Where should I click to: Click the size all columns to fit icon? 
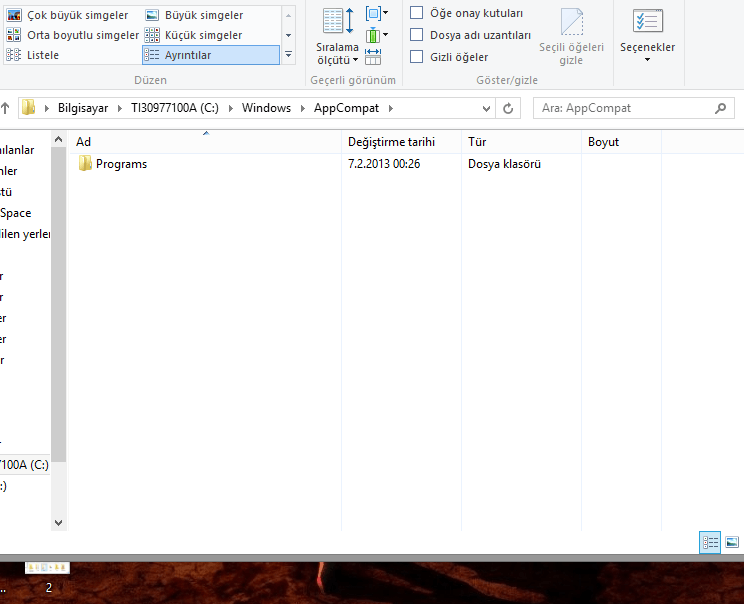tap(374, 57)
